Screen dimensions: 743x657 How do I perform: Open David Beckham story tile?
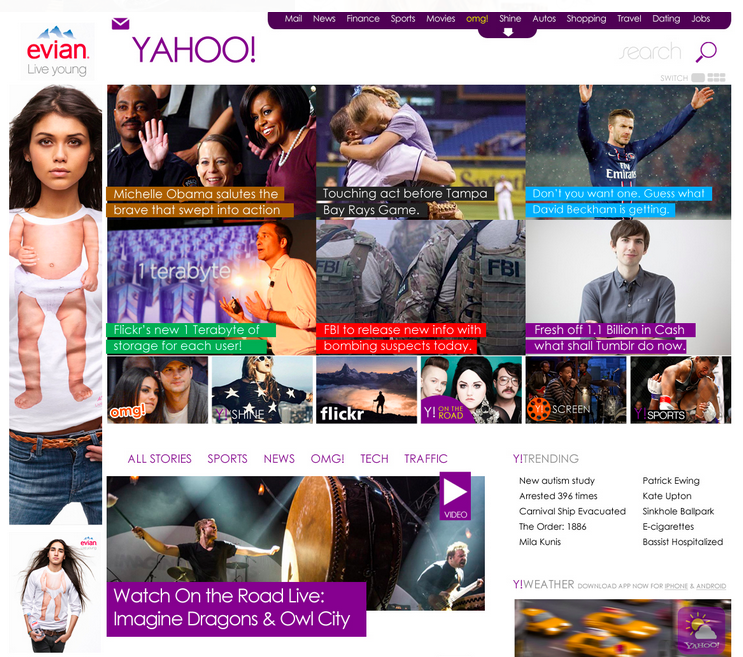628,152
